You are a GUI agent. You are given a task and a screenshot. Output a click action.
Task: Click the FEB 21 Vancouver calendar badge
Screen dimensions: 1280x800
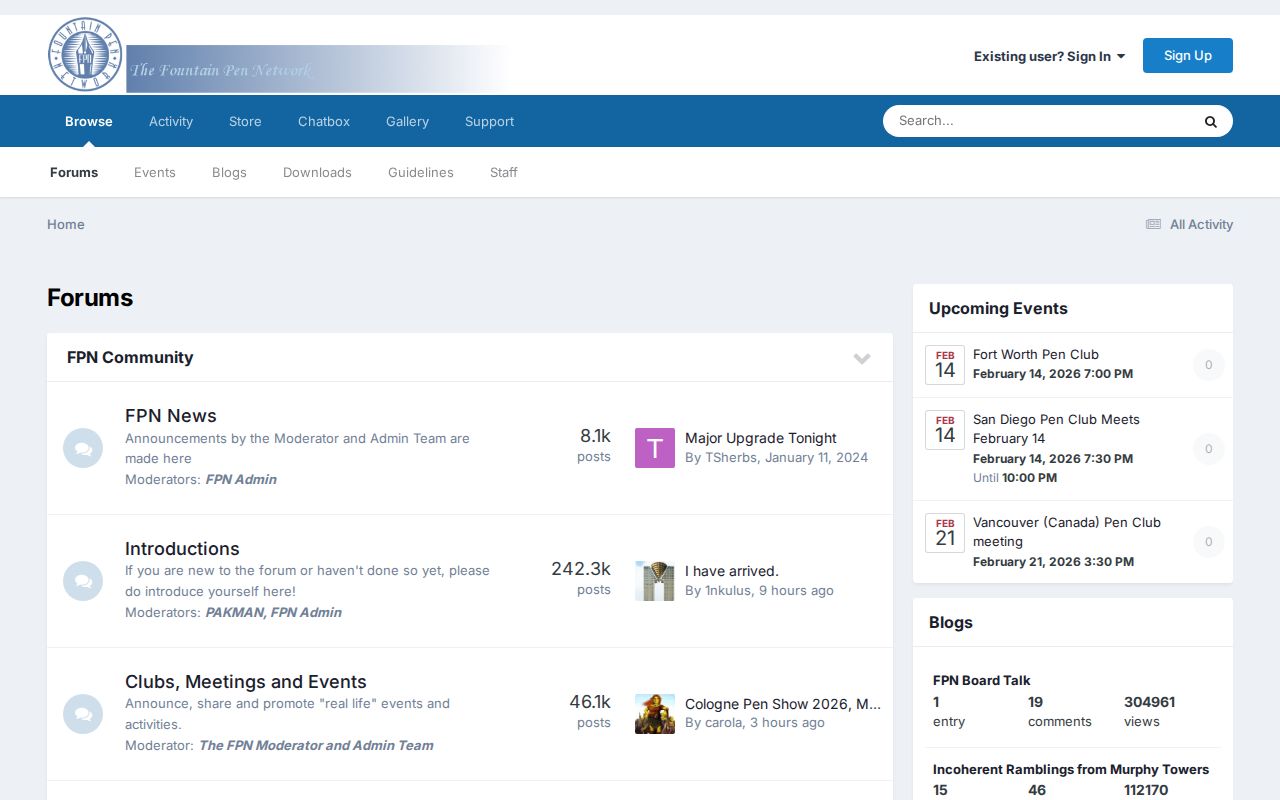(x=944, y=533)
